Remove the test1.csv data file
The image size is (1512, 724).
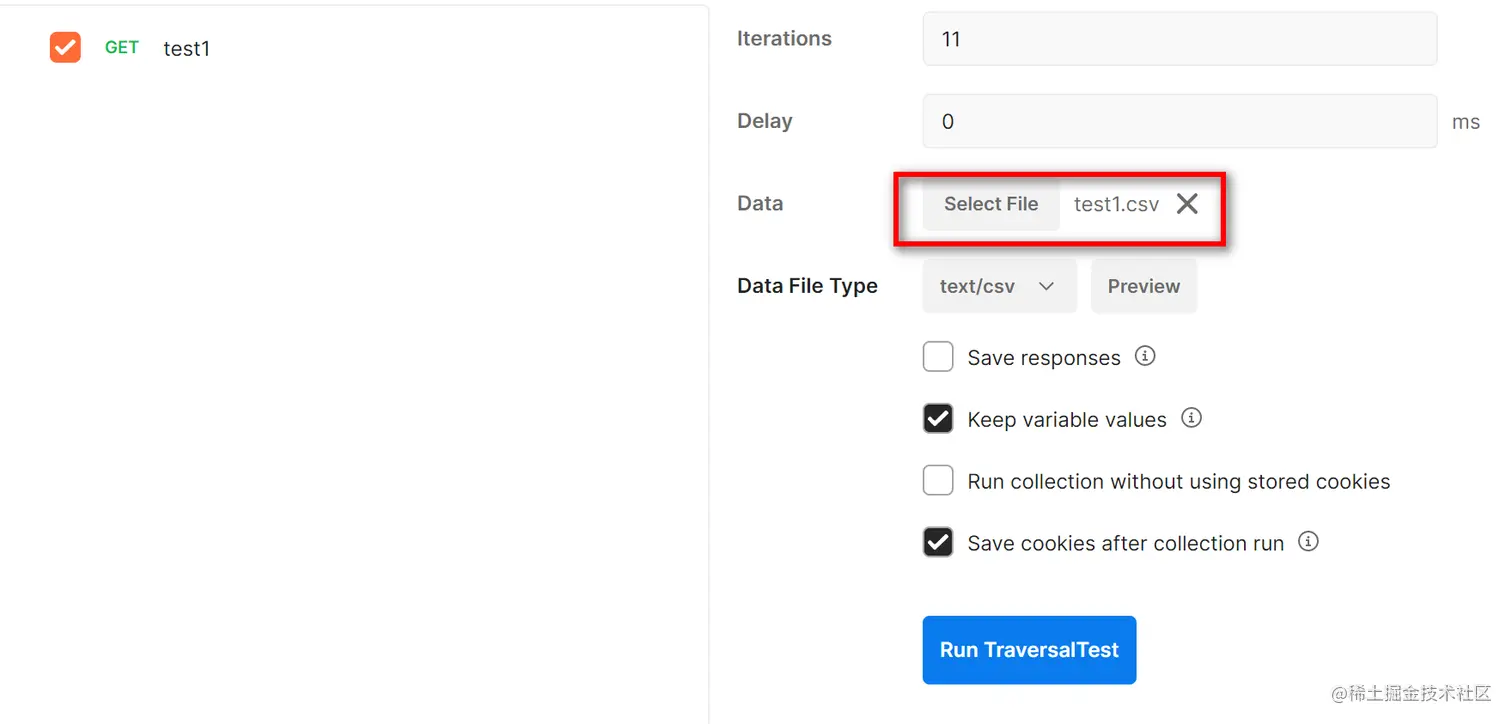click(x=1187, y=204)
